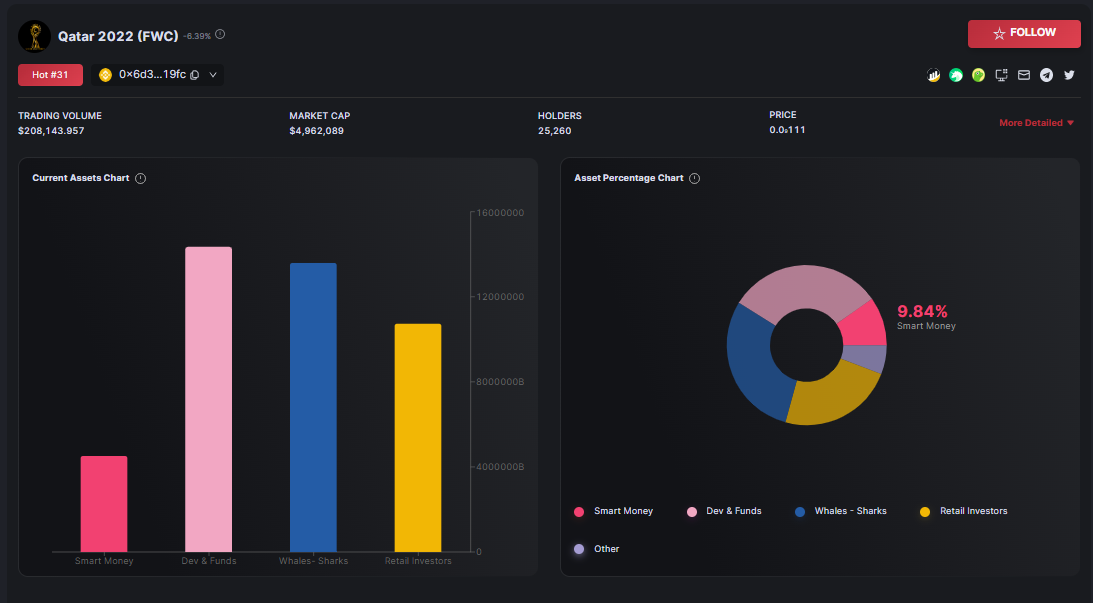This screenshot has width=1093, height=603.
Task: Open the green unicorn exchange icon
Action: [956, 75]
